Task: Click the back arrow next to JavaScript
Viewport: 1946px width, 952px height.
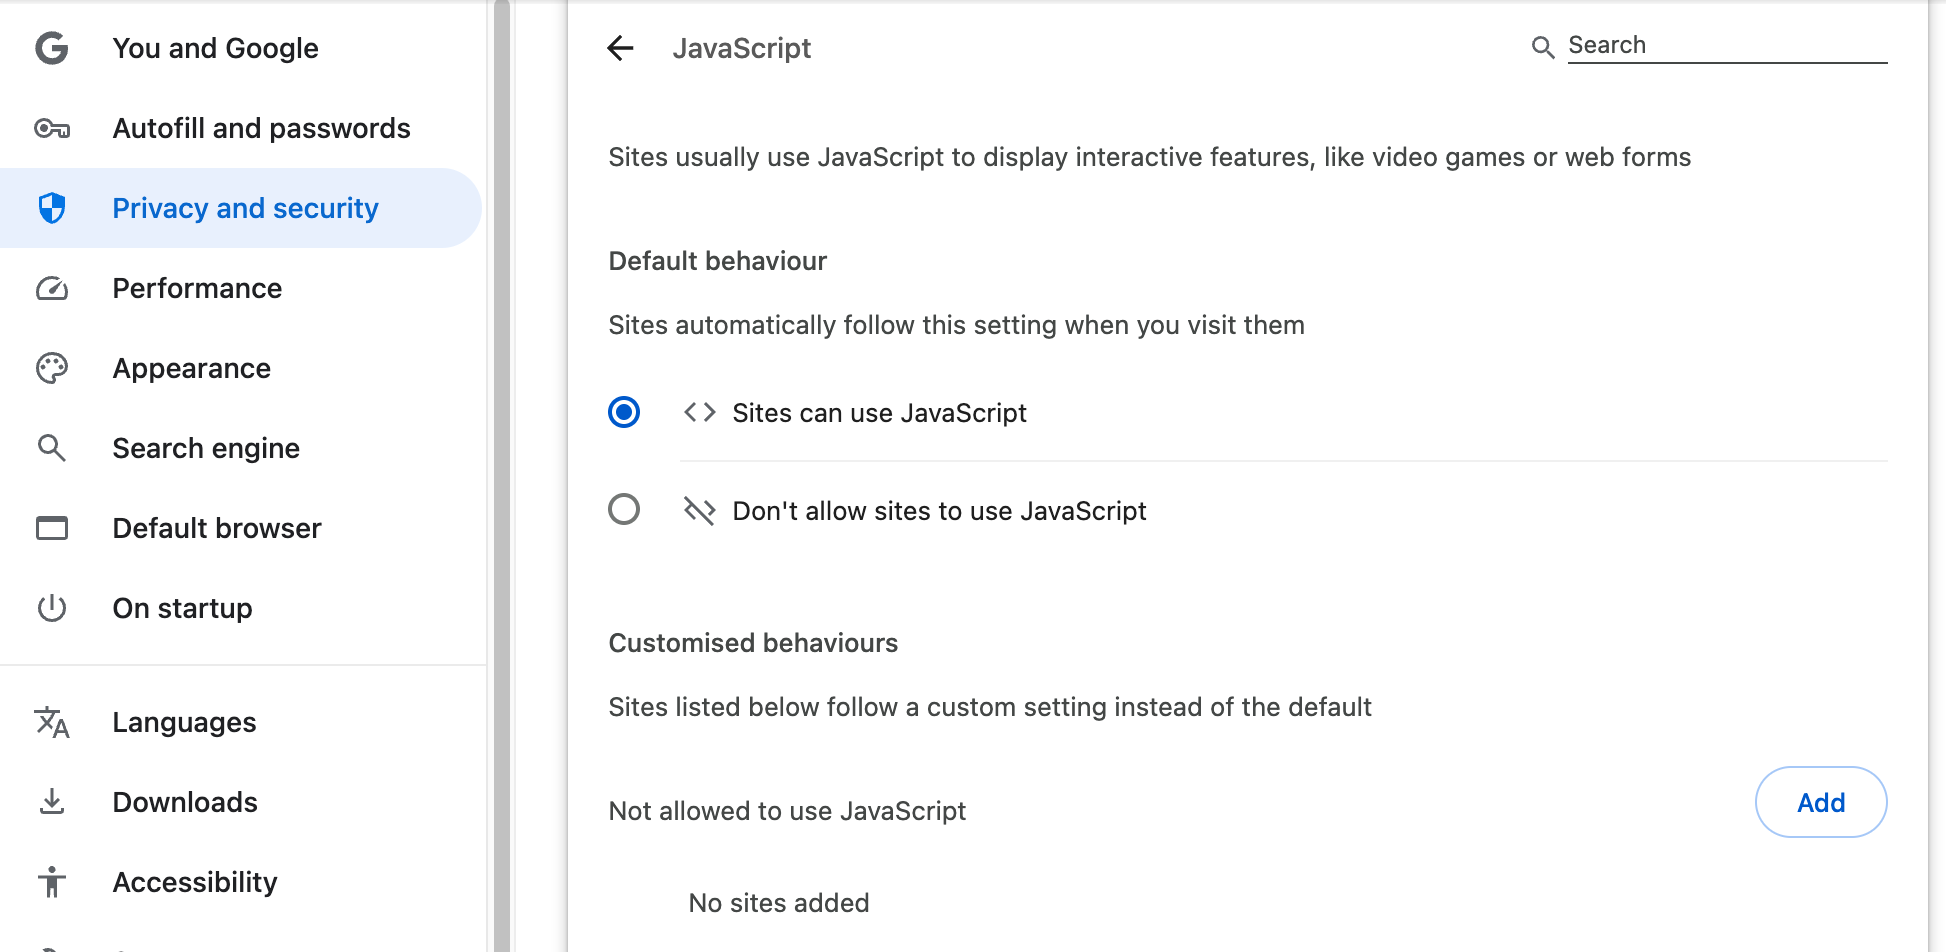Action: click(621, 48)
